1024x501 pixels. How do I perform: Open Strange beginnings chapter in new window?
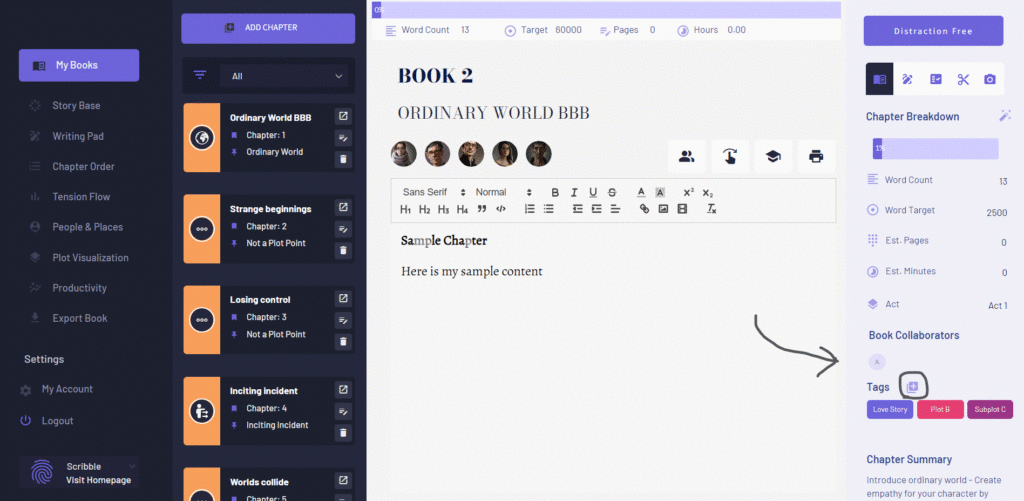click(343, 208)
